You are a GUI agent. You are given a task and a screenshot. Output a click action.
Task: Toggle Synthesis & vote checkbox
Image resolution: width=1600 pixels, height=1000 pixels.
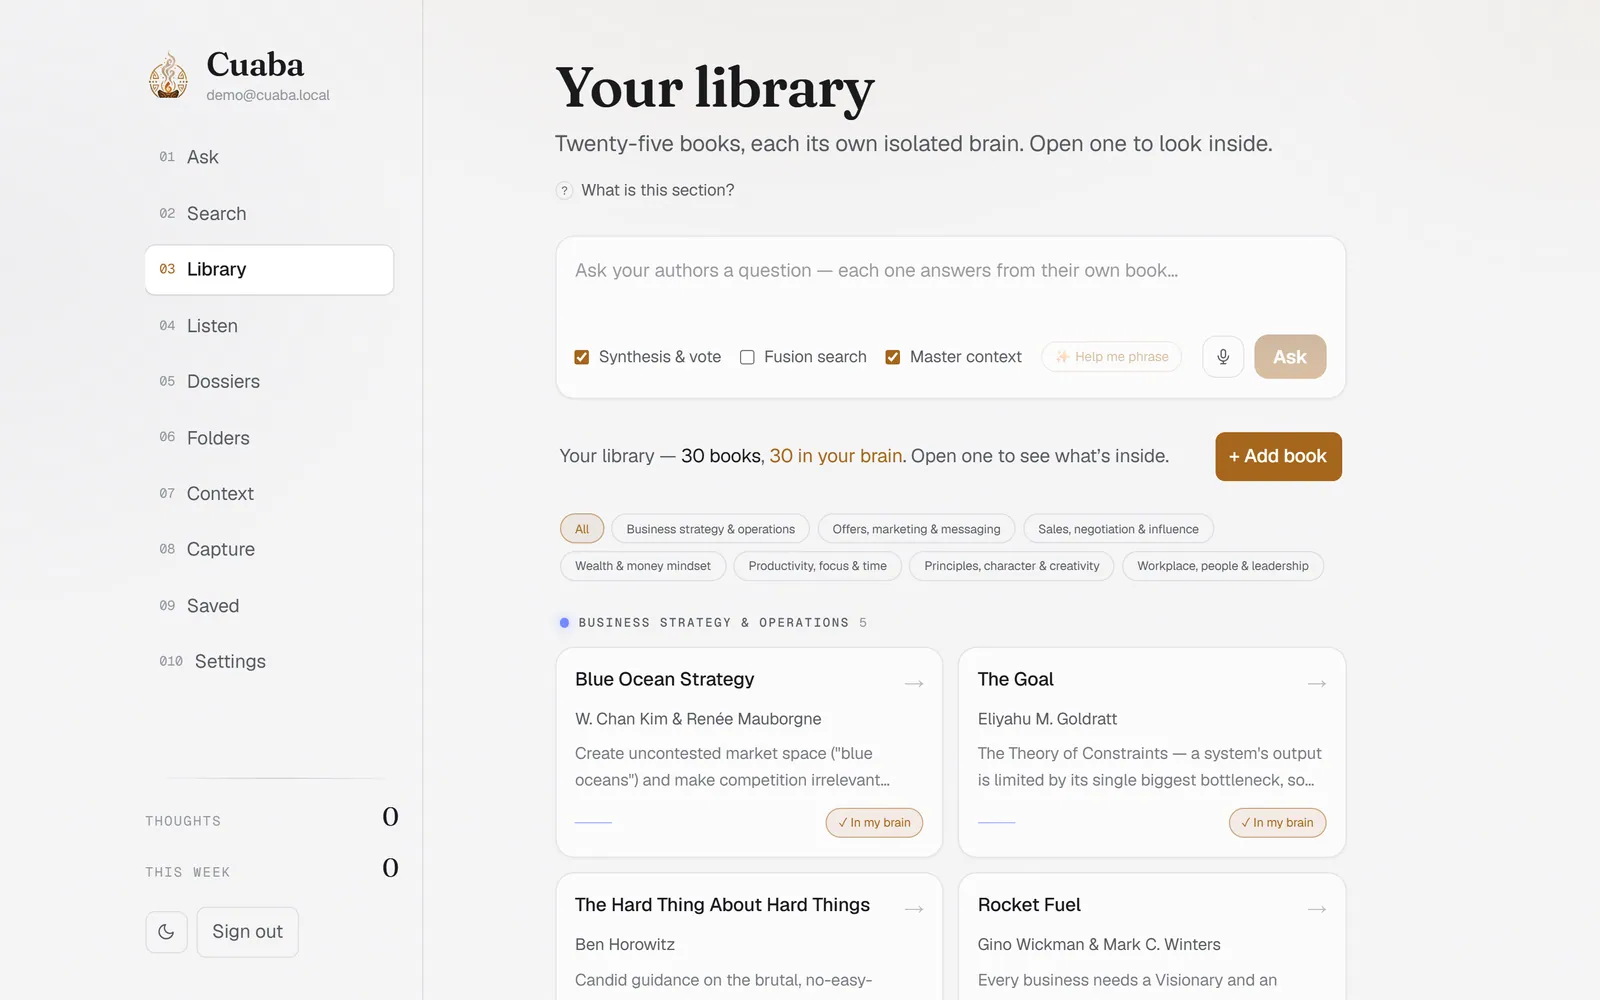coord(582,357)
